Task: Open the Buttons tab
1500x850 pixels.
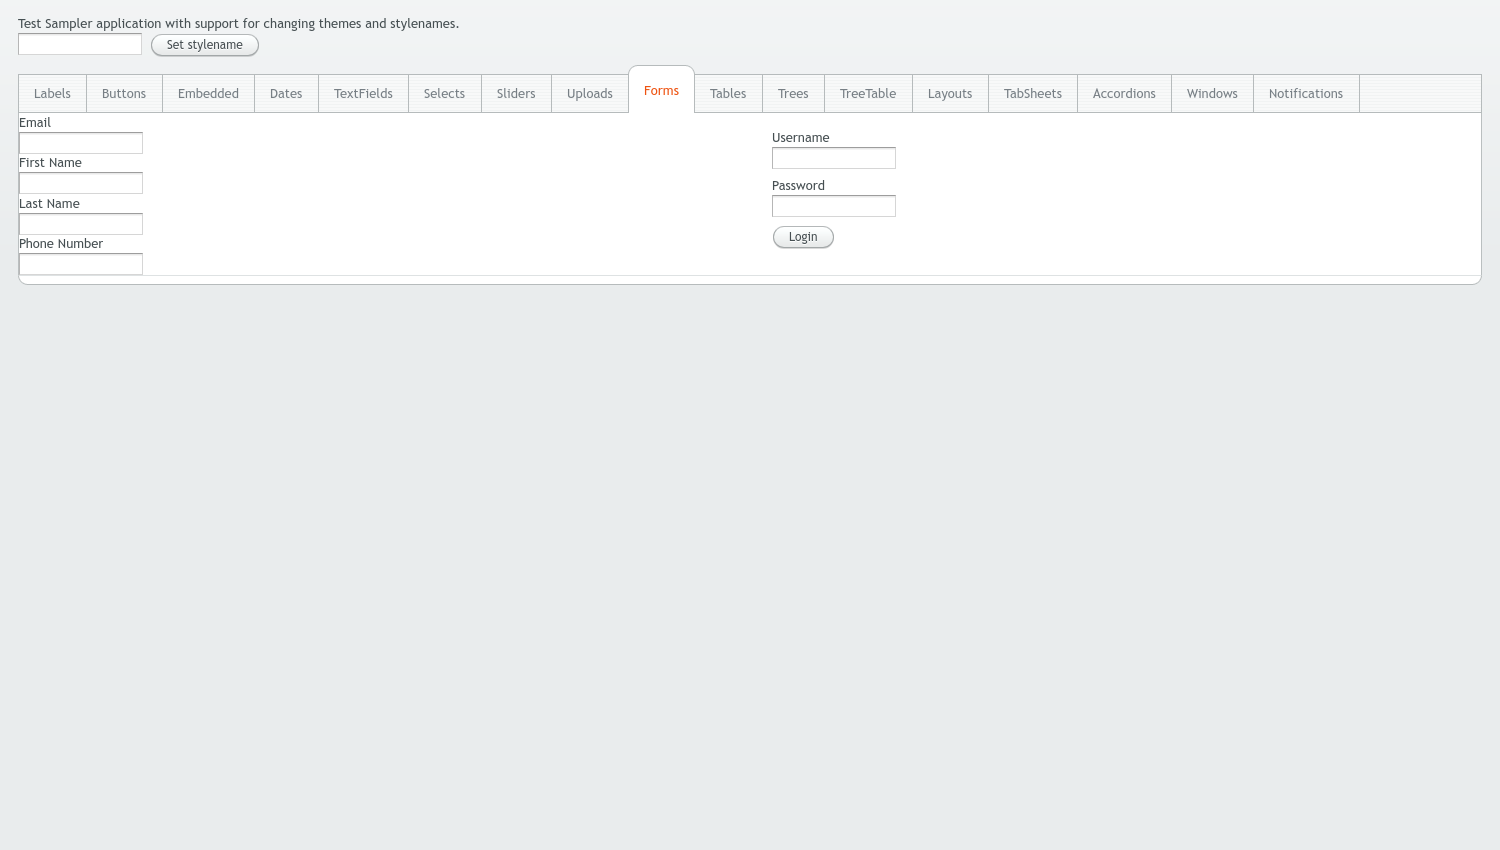Action: point(124,94)
